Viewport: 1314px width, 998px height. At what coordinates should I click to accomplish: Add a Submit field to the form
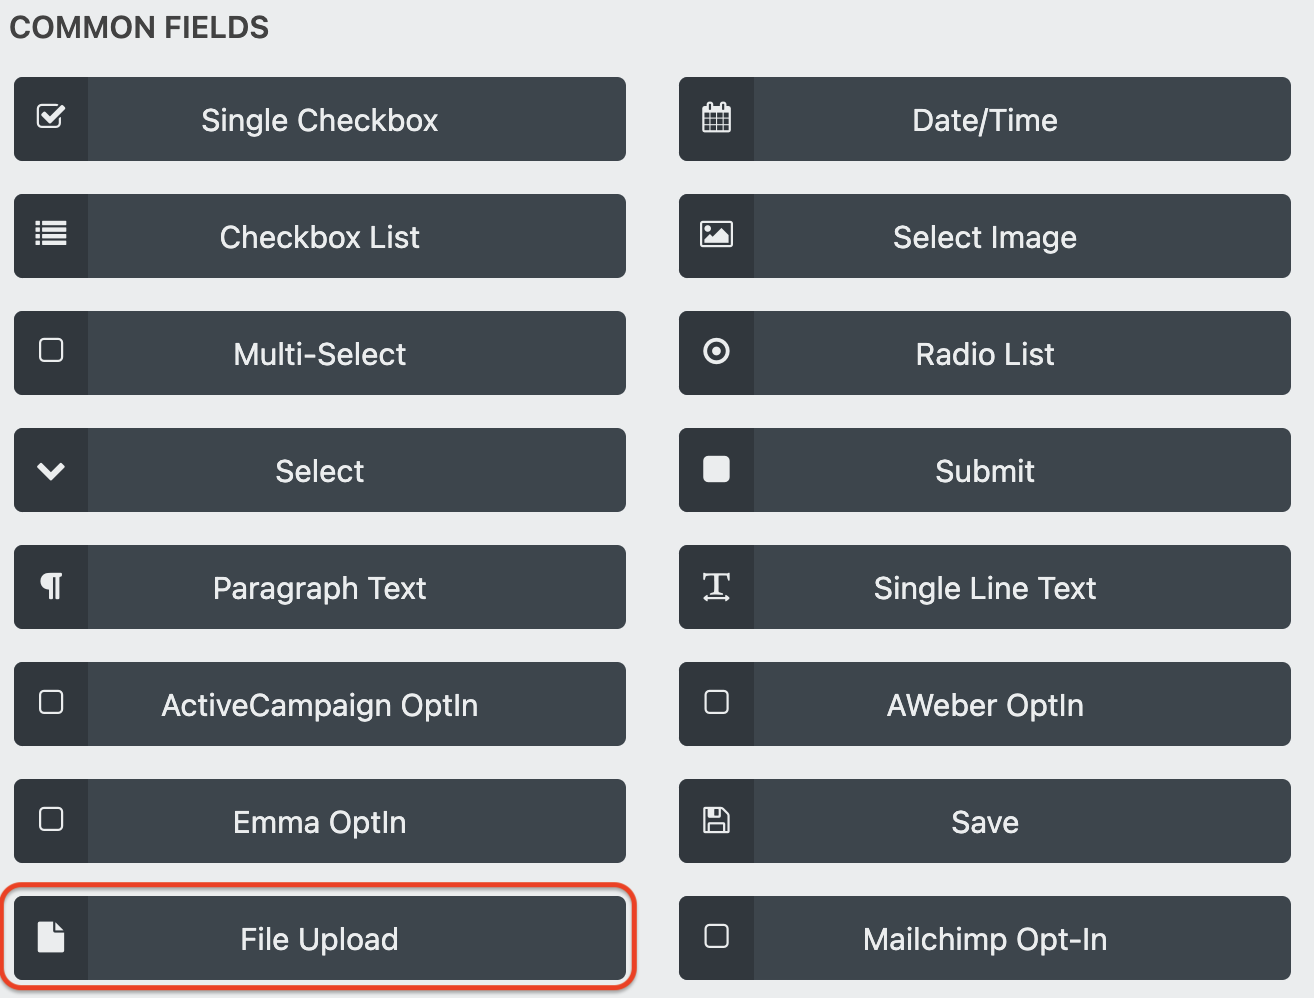pyautogui.click(x=984, y=470)
